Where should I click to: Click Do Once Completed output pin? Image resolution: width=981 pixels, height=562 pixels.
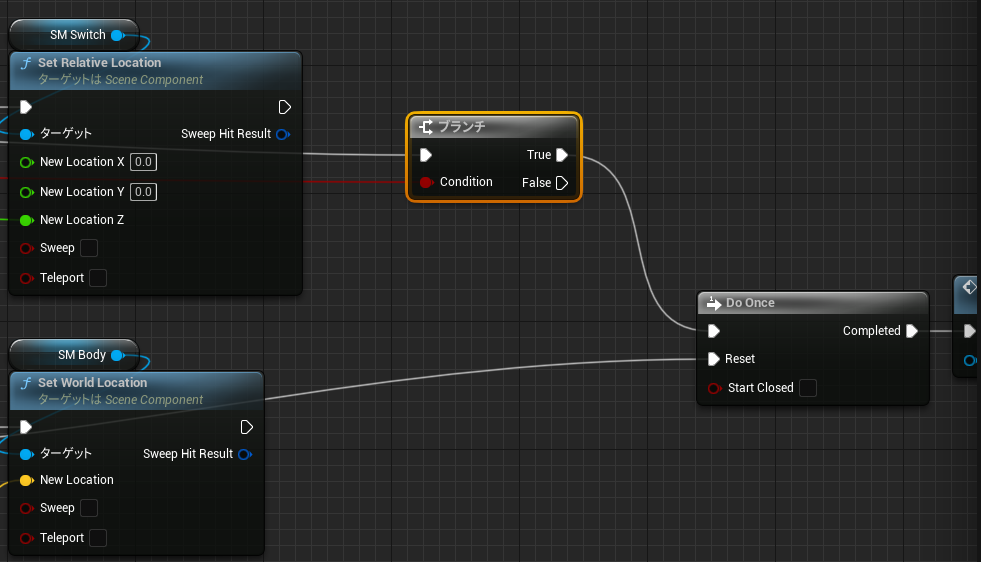912,330
